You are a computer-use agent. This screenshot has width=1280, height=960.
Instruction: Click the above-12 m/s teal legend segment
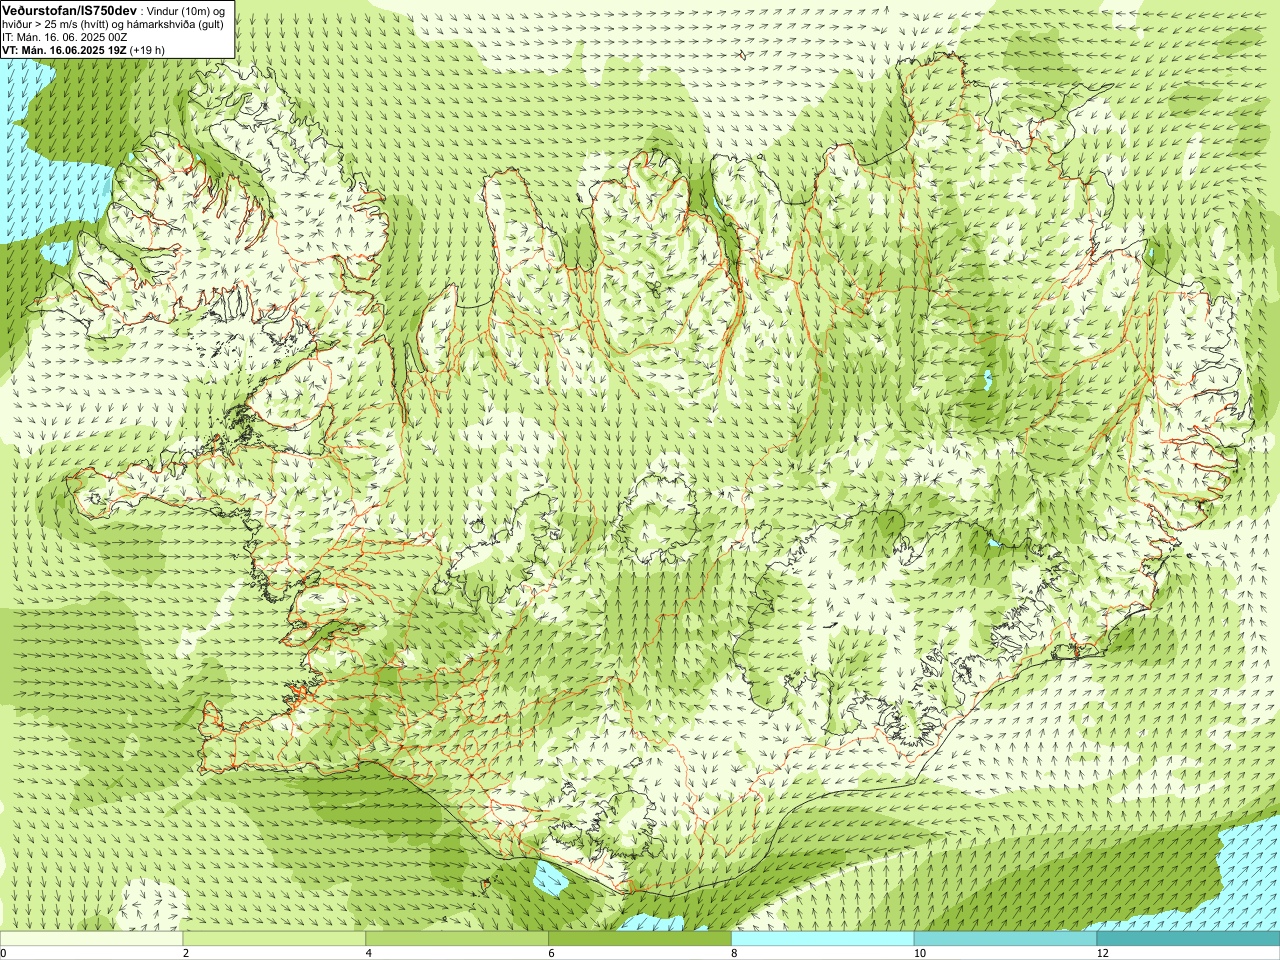click(1188, 939)
